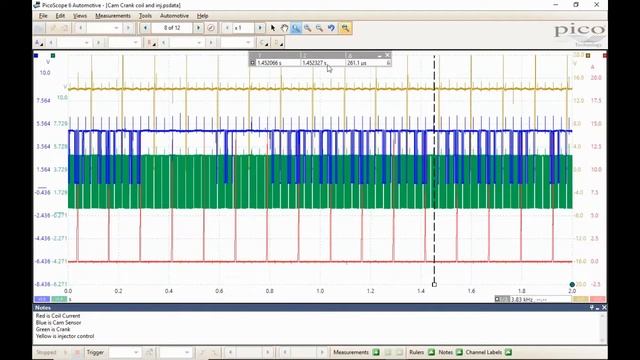This screenshot has height=360, width=640.
Task: Click the 'Blue is Cam Sensor' note
Action: point(58,322)
